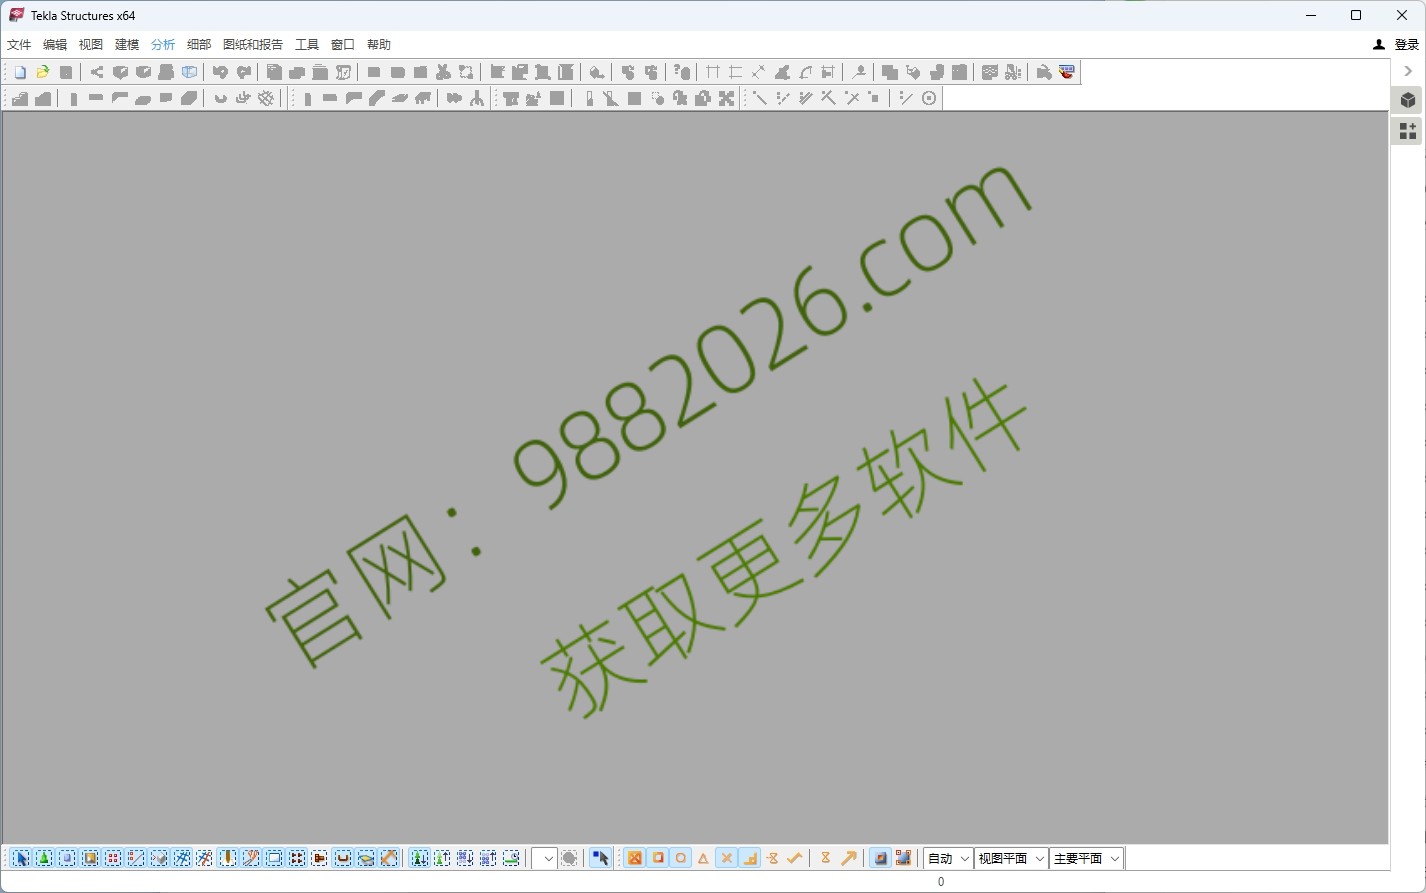Click the selection filter gear button
Screen dimensions: 1426x893
tap(569, 858)
